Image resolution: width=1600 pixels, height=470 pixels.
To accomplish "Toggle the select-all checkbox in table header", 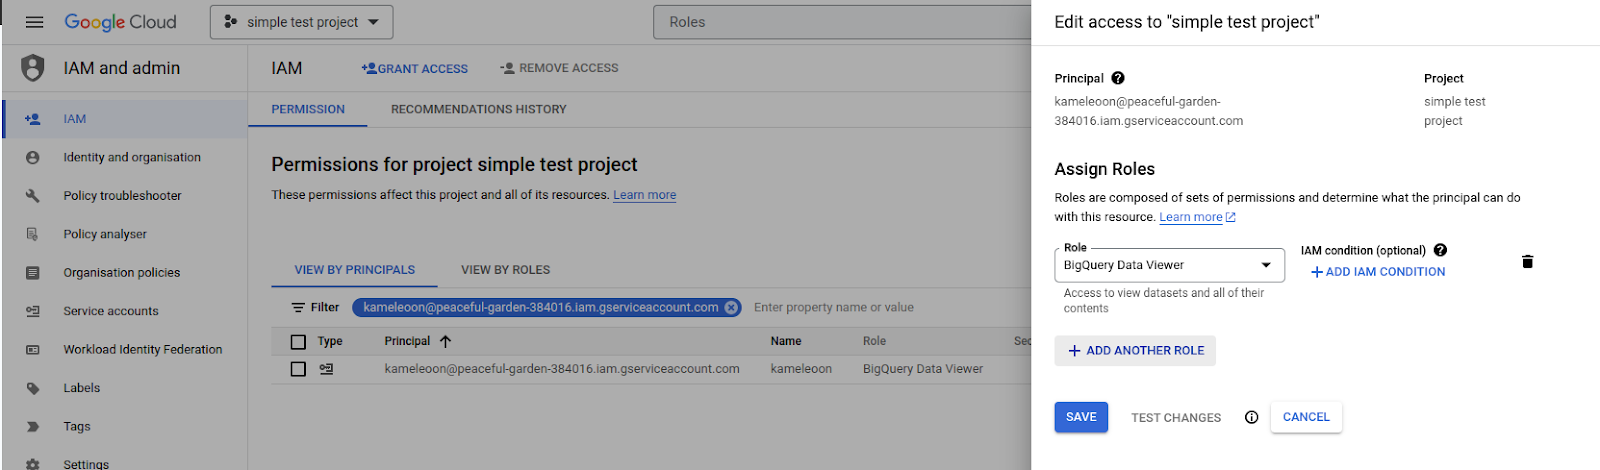I will tap(298, 342).
